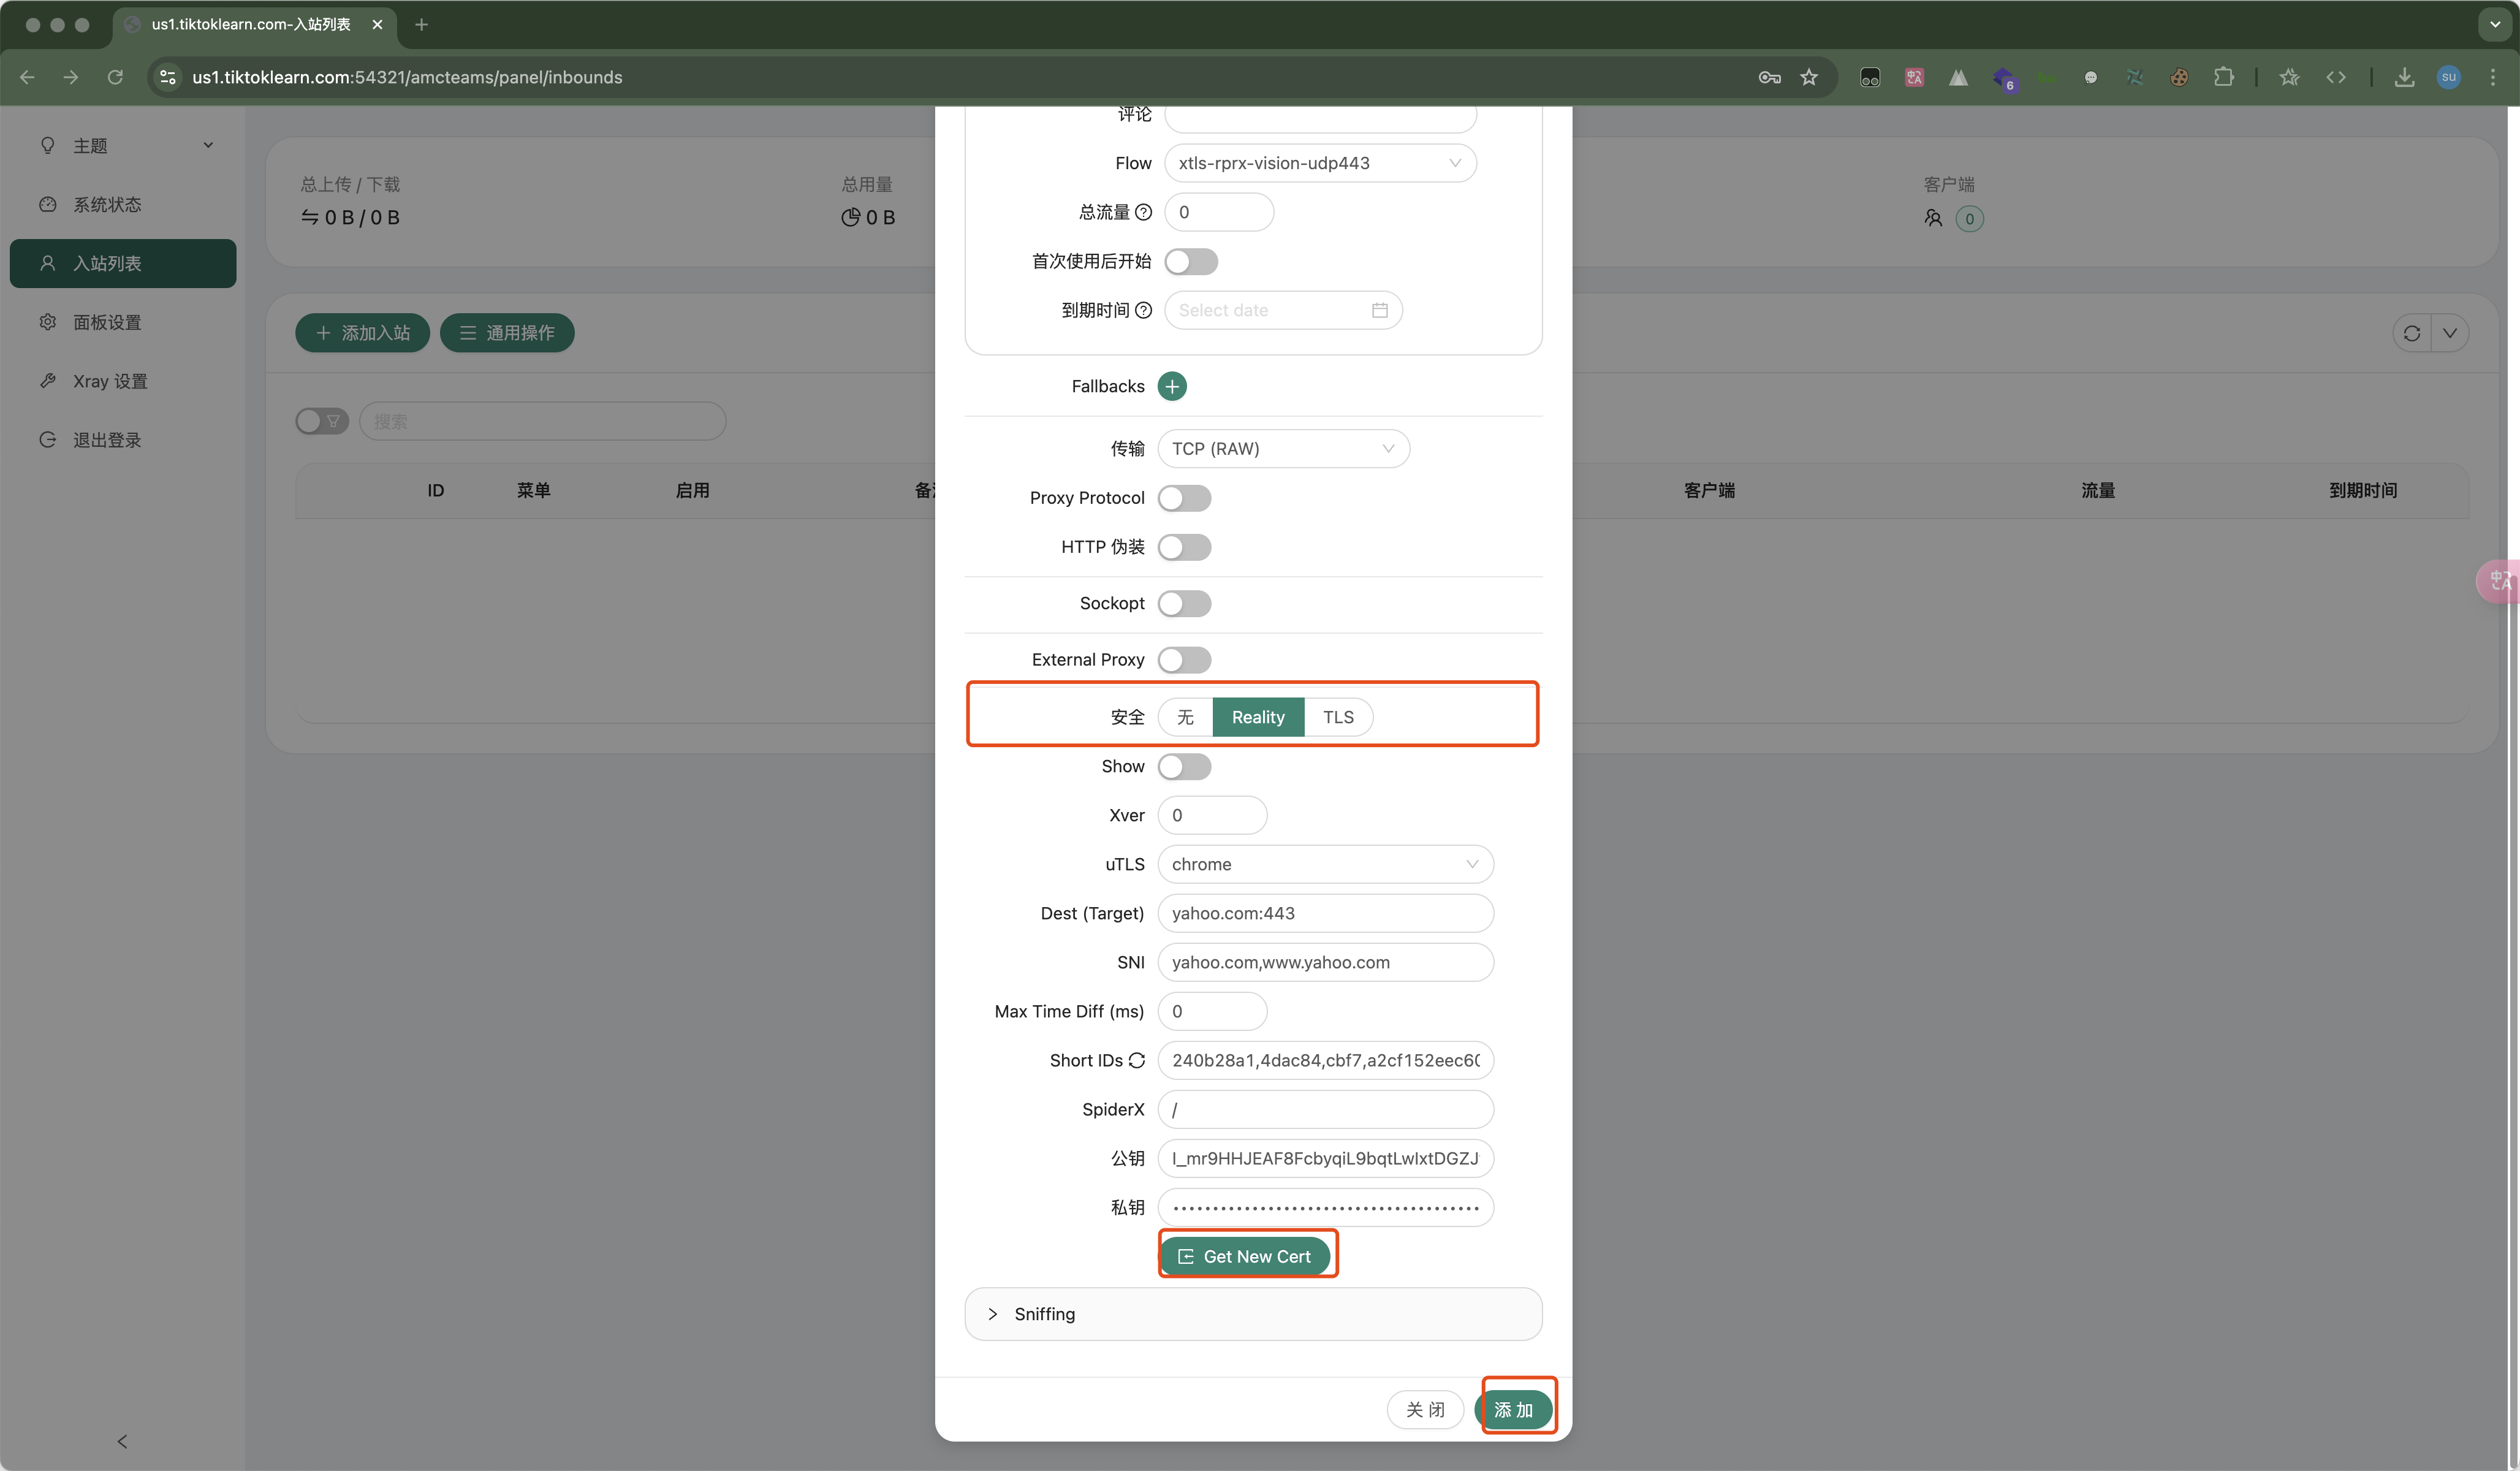Image resolution: width=2520 pixels, height=1471 pixels.
Task: Click the 添加 button in the dialog
Action: tap(1513, 1409)
